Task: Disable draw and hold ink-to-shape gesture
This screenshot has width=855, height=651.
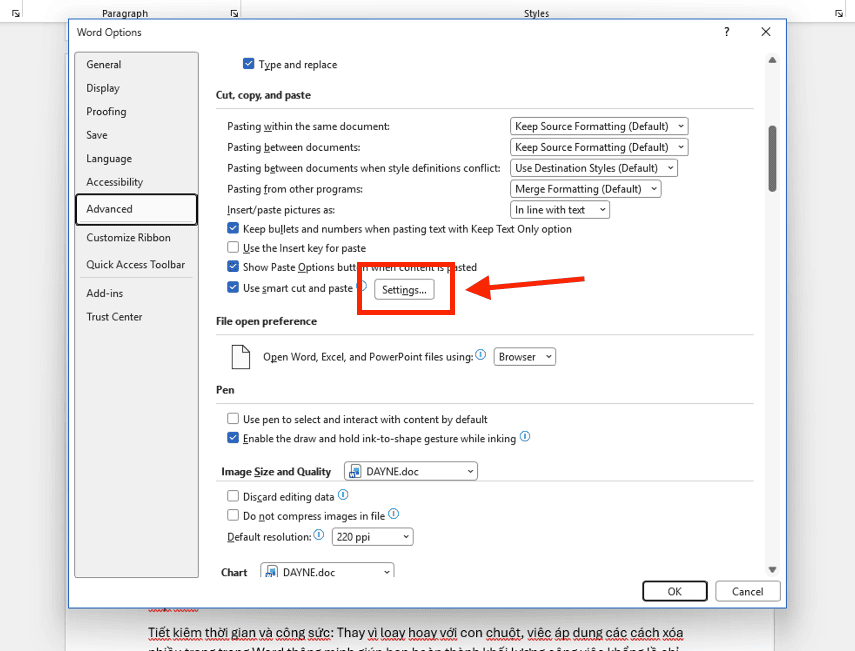Action: tap(233, 438)
